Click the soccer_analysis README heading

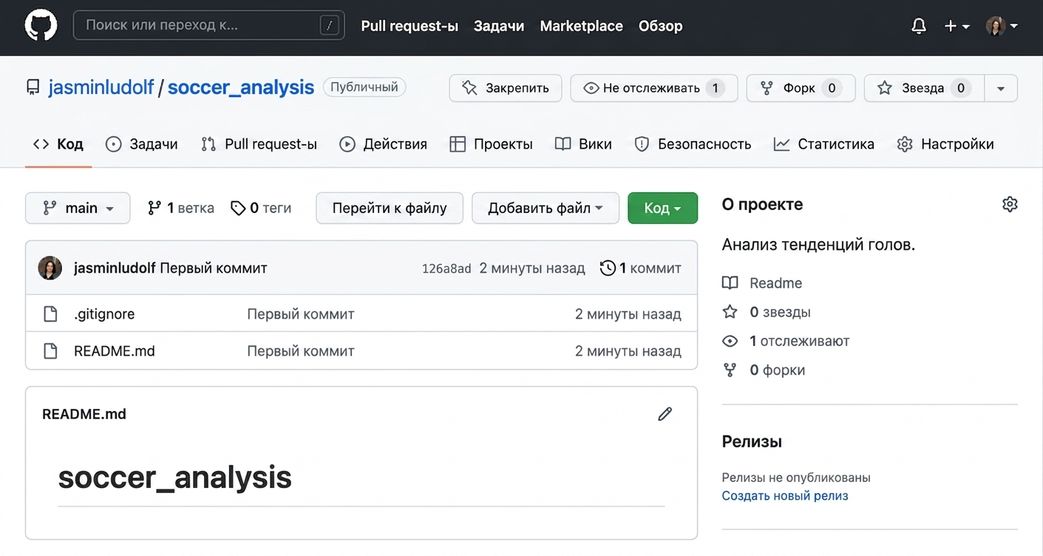(175, 478)
